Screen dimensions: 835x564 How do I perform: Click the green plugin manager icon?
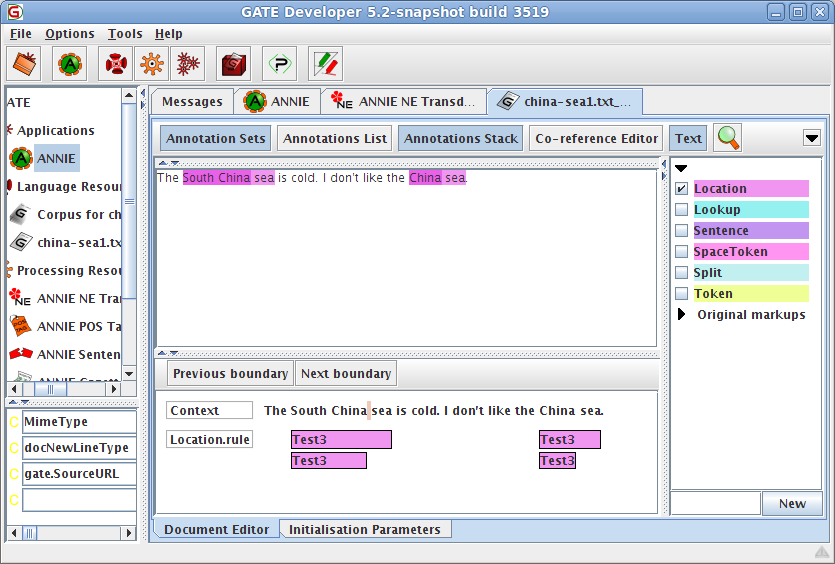coord(280,64)
